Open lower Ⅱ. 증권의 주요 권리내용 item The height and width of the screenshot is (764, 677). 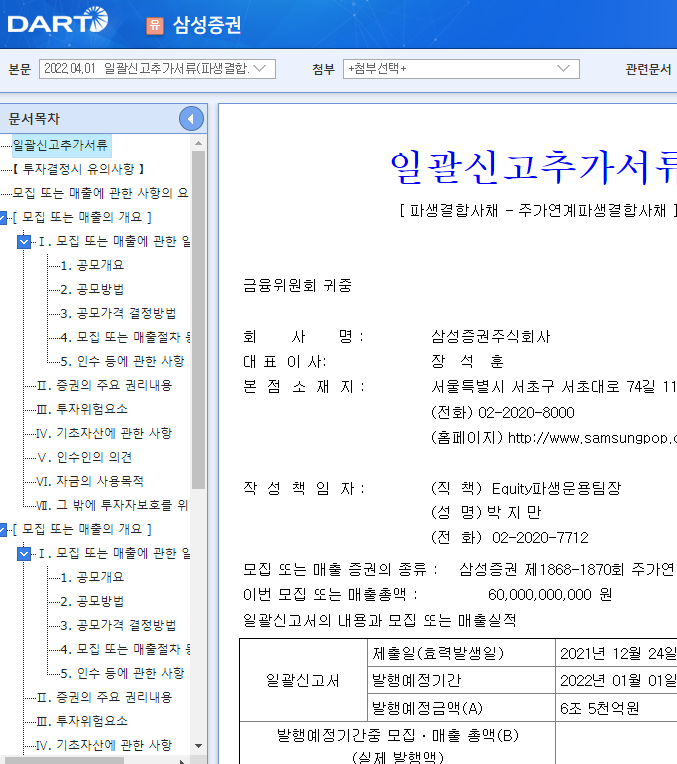104,697
